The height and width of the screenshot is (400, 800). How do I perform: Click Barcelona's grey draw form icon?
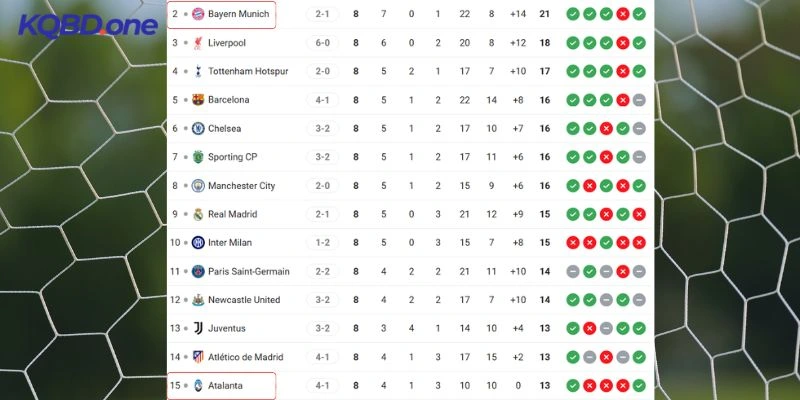tap(639, 100)
